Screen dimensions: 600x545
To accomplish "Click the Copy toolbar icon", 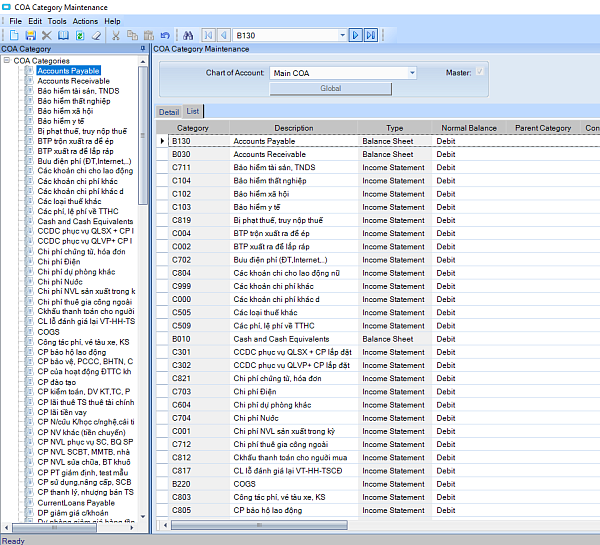I will click(x=132, y=36).
